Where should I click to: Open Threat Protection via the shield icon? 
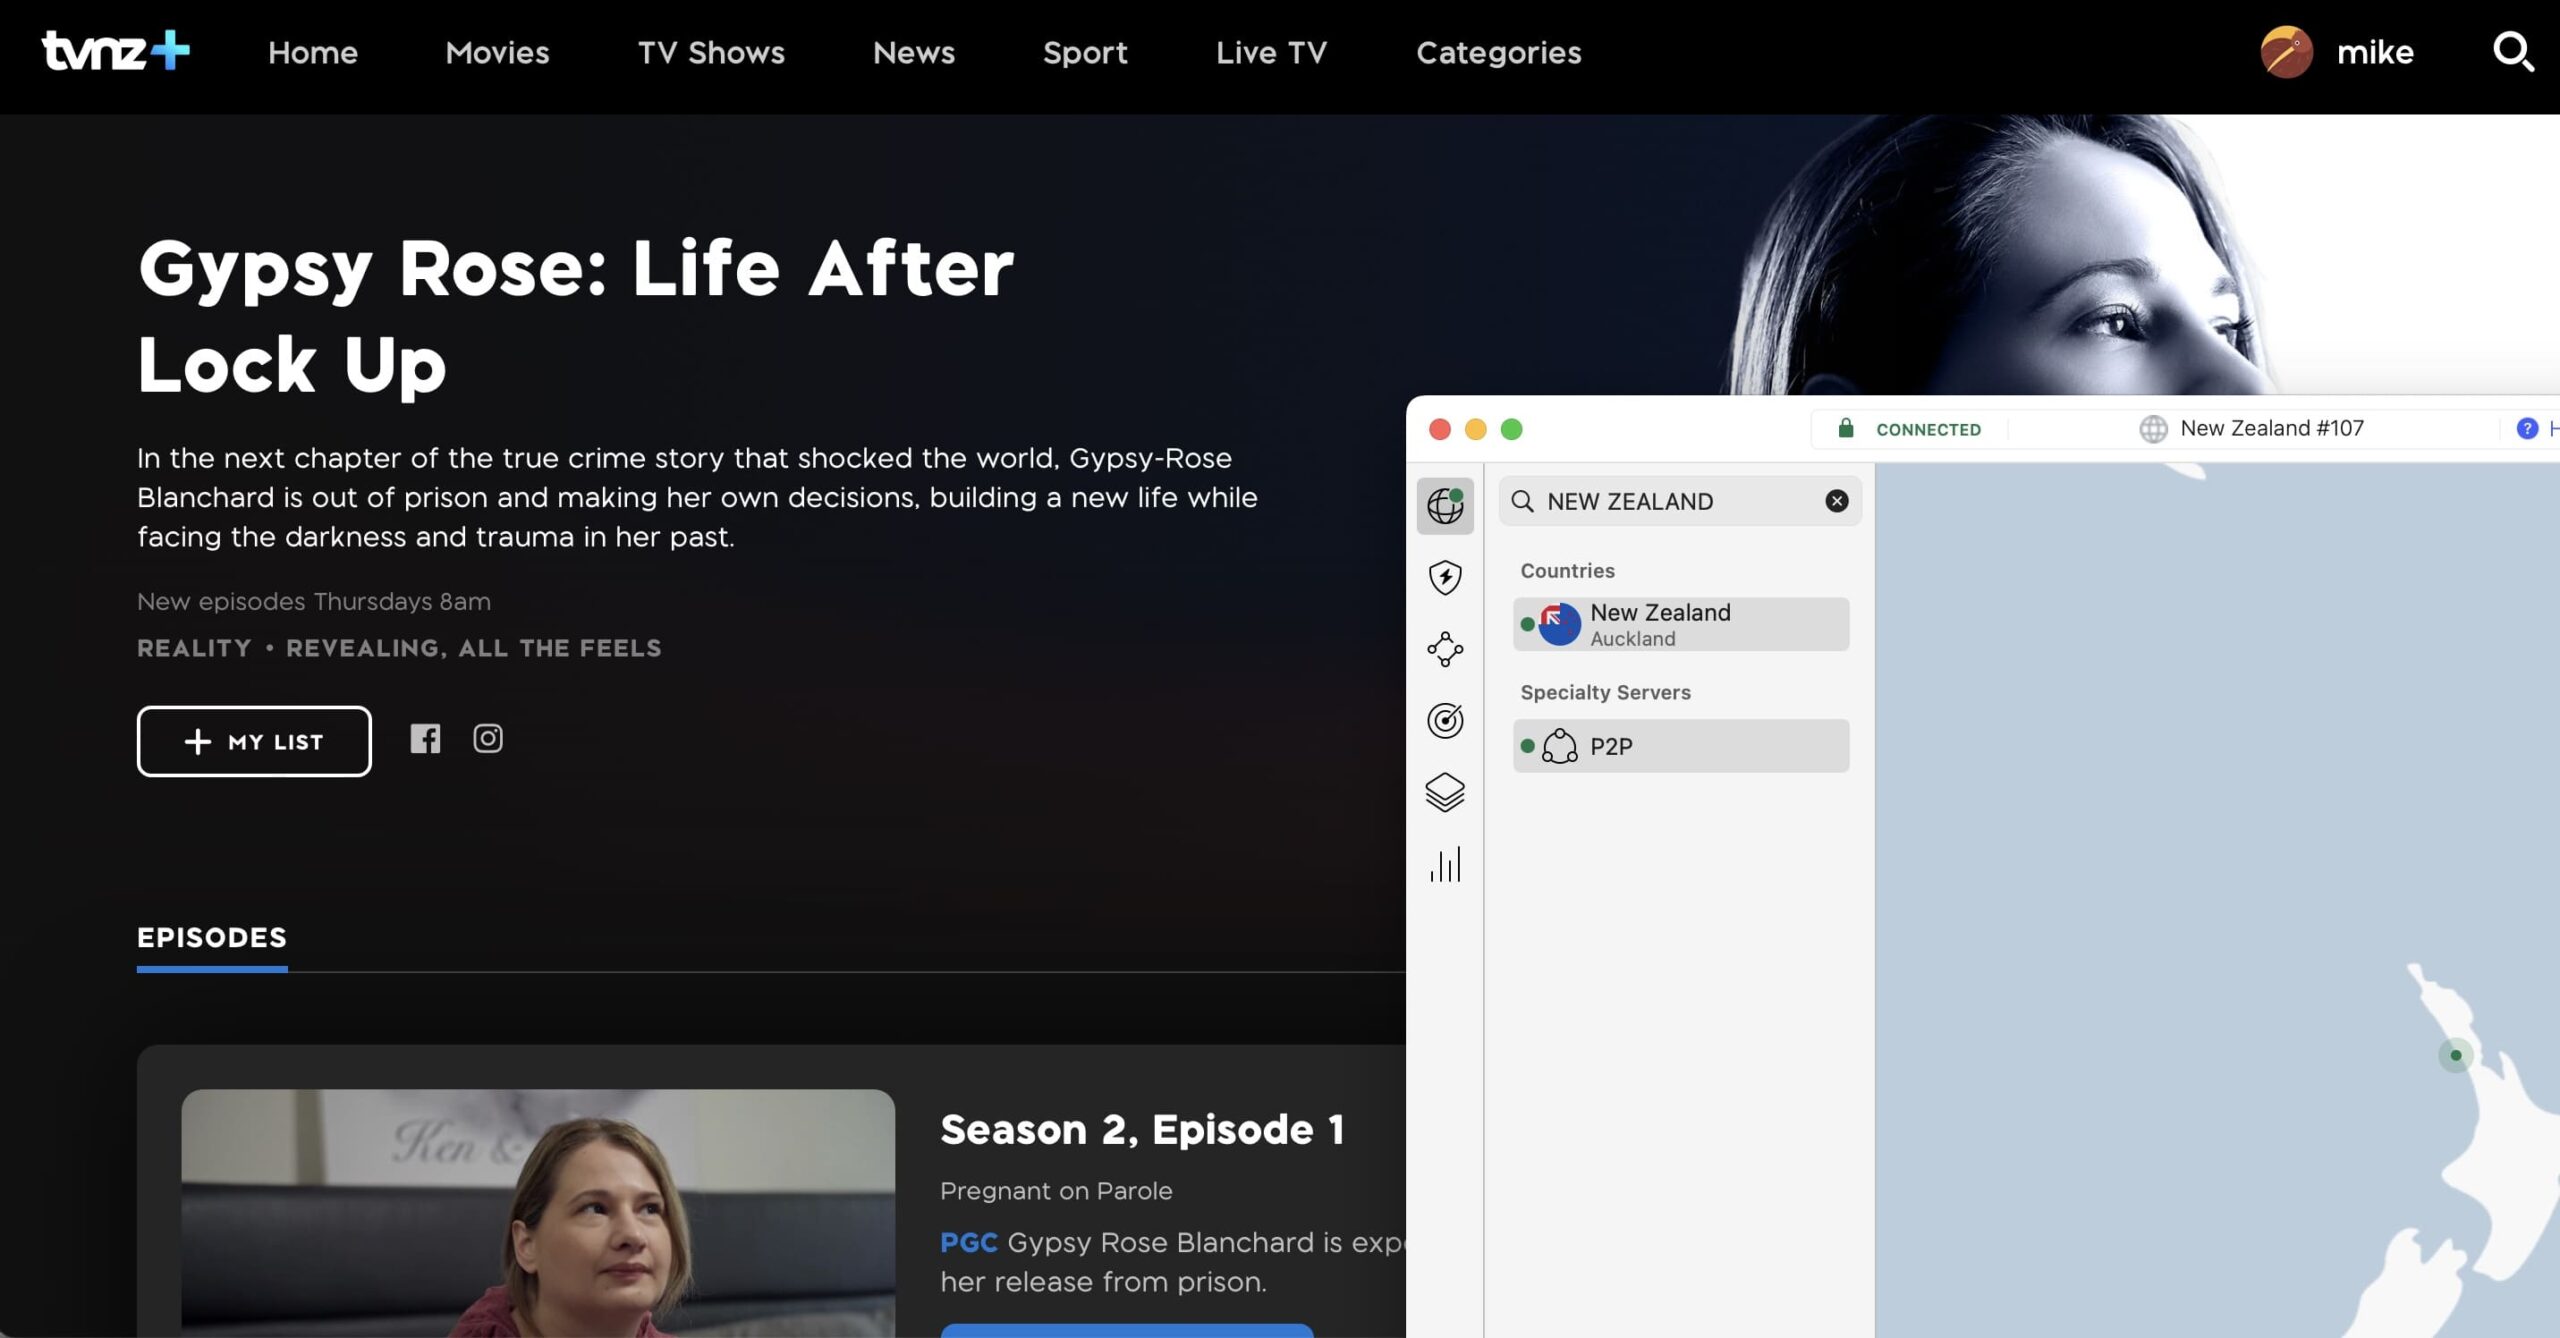pos(1444,578)
